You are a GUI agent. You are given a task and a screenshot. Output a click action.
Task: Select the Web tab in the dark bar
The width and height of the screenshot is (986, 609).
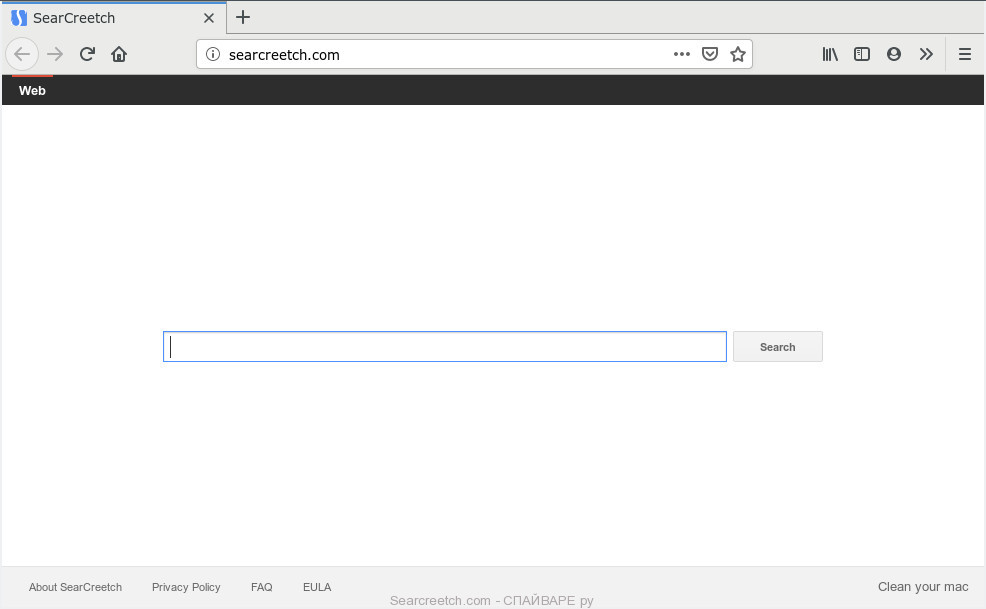[x=32, y=91]
